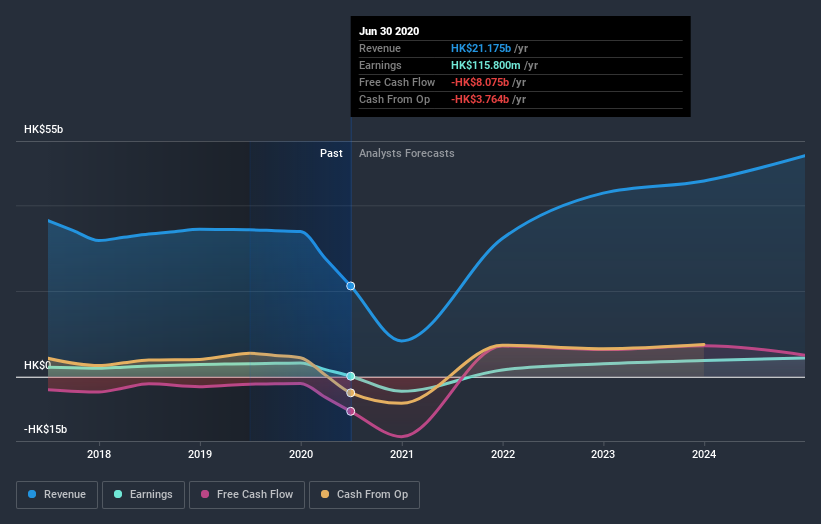
Task: Click the orange Cash From Op data point
Action: (x=351, y=393)
